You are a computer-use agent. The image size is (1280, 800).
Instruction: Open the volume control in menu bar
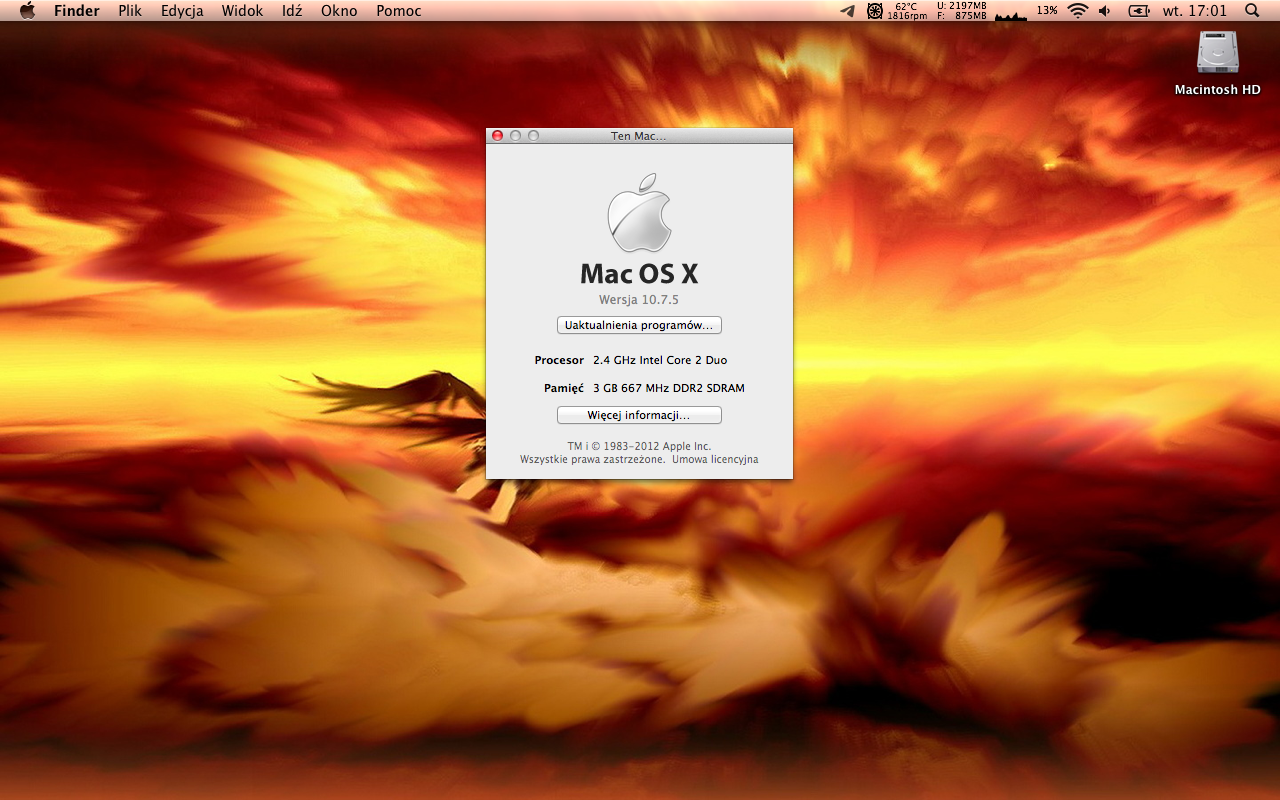pos(1105,11)
